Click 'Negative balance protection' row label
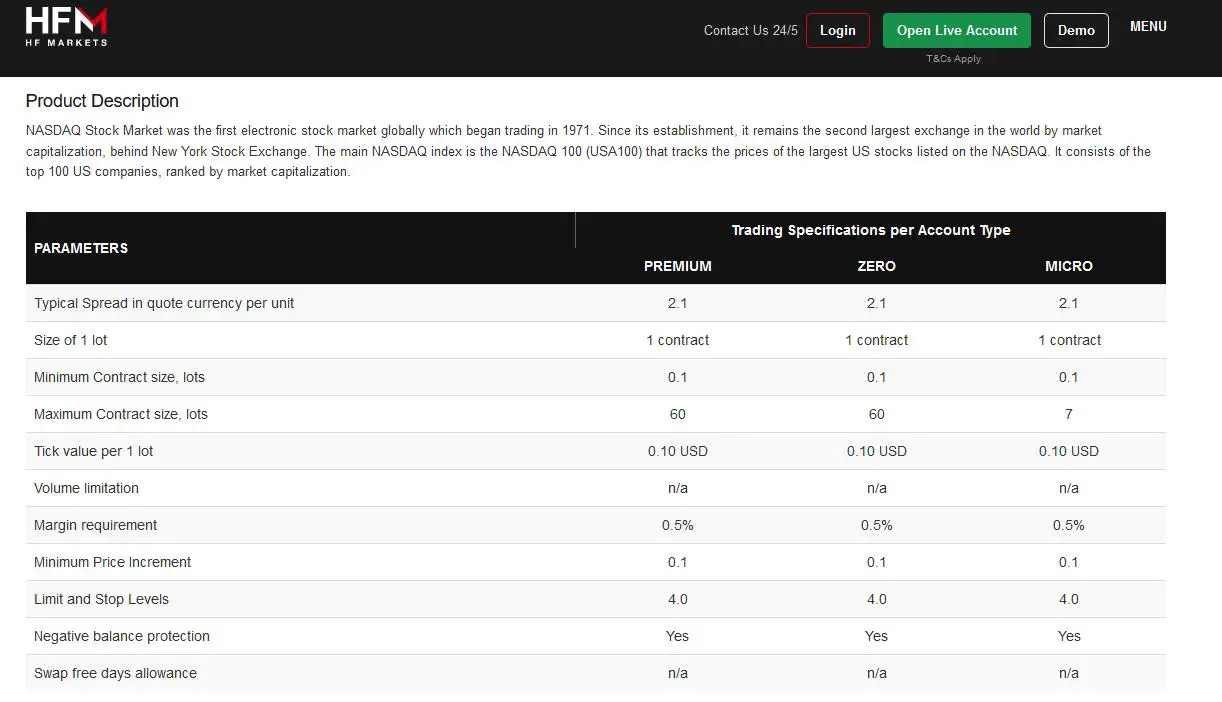This screenshot has height=702, width=1222. pos(122,636)
